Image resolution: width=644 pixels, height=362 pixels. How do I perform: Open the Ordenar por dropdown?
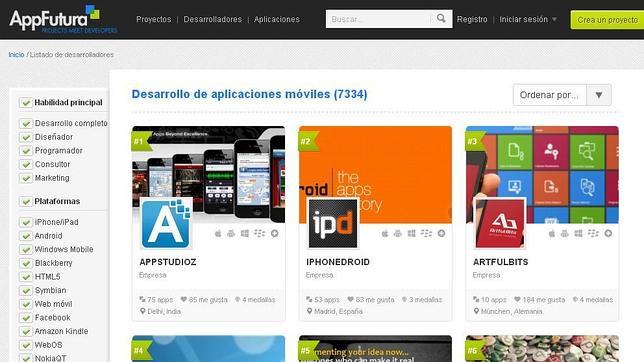(562, 95)
